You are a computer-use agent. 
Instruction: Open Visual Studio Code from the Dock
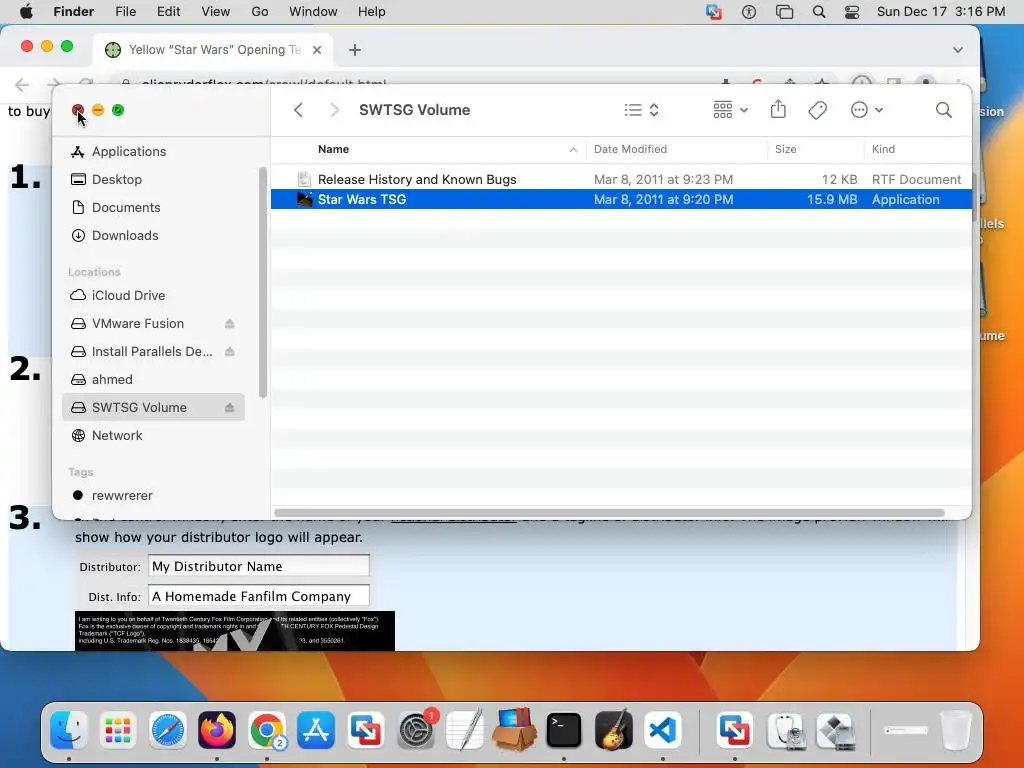663,729
